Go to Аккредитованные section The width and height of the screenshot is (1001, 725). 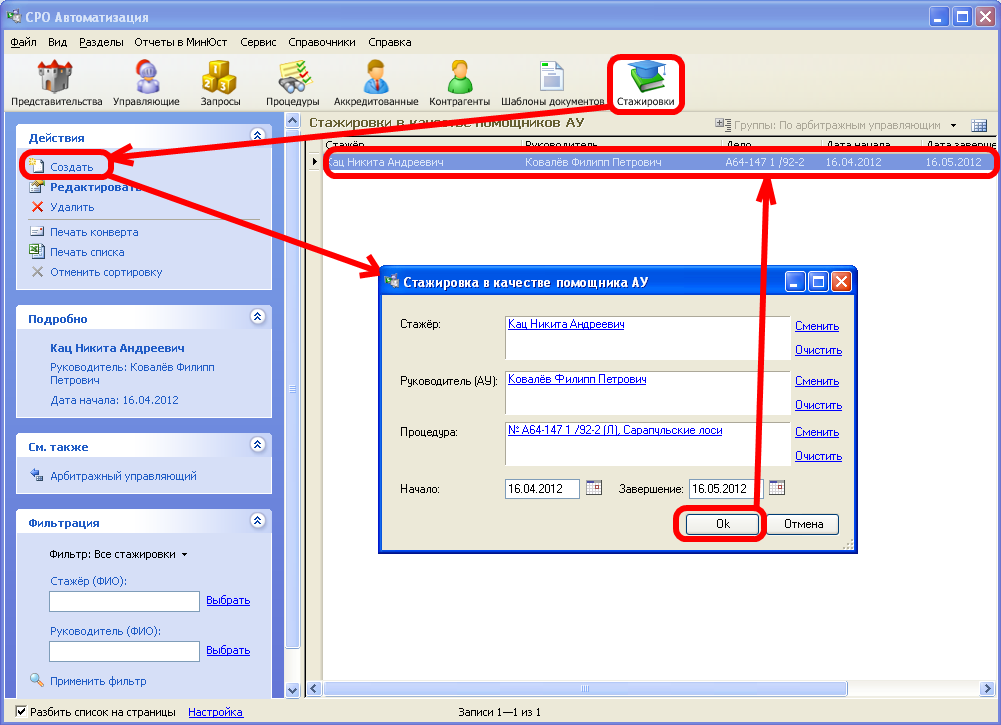pyautogui.click(x=376, y=82)
